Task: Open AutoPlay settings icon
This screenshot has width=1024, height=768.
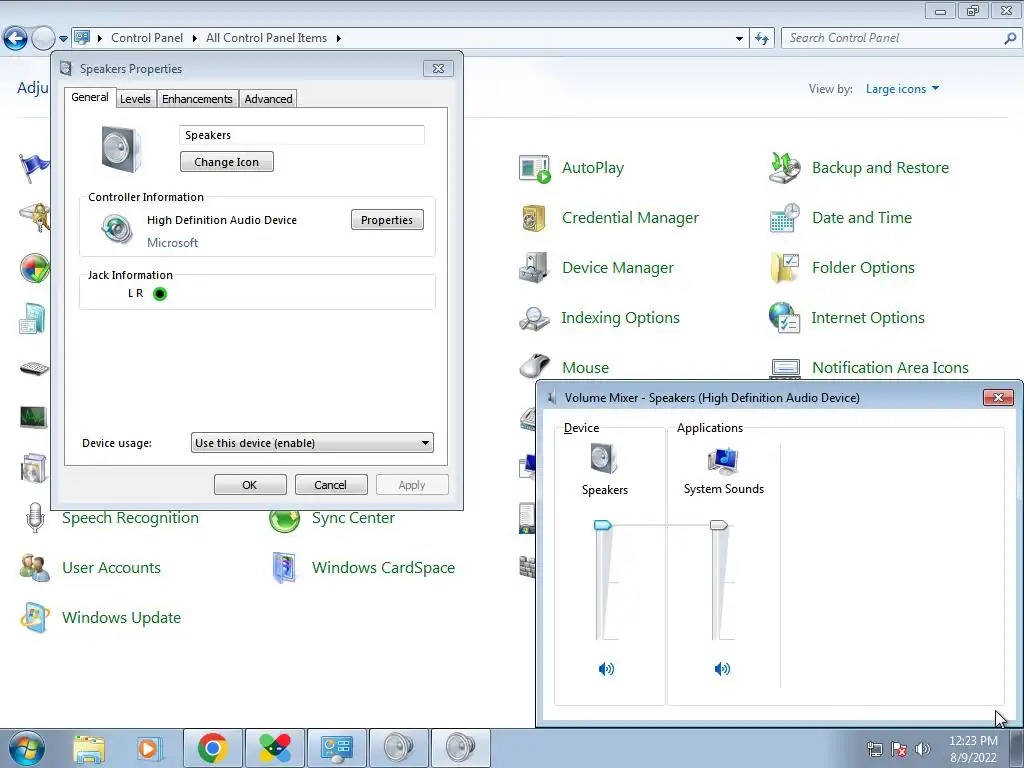Action: 534,168
